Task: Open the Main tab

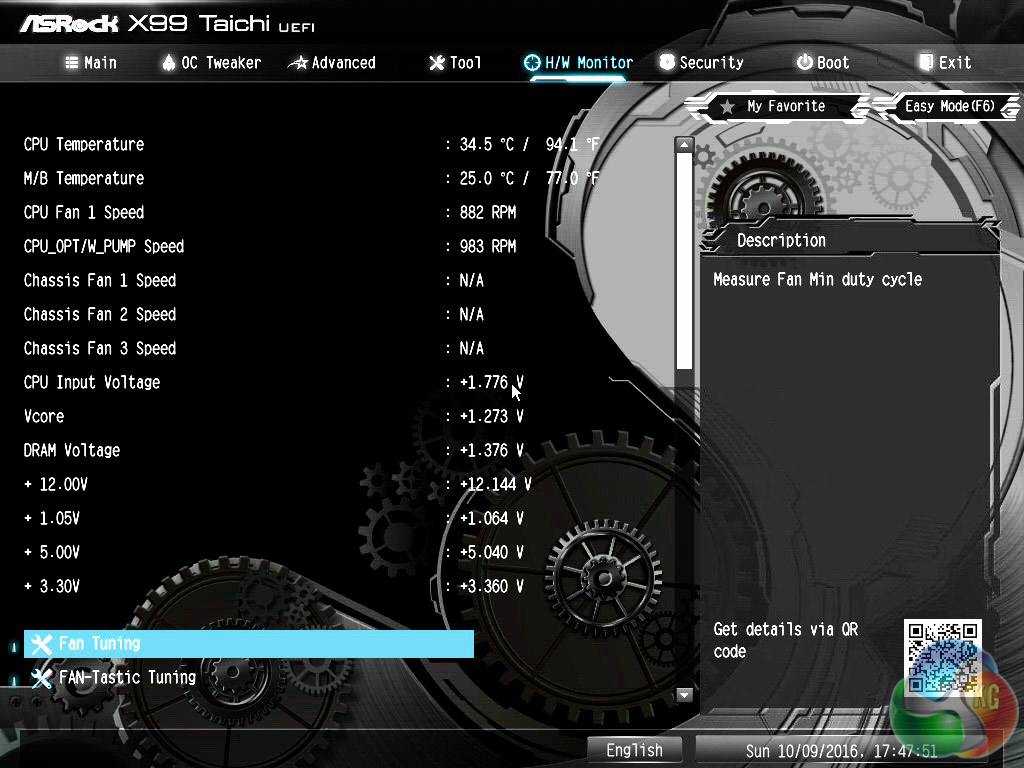Action: (x=91, y=63)
